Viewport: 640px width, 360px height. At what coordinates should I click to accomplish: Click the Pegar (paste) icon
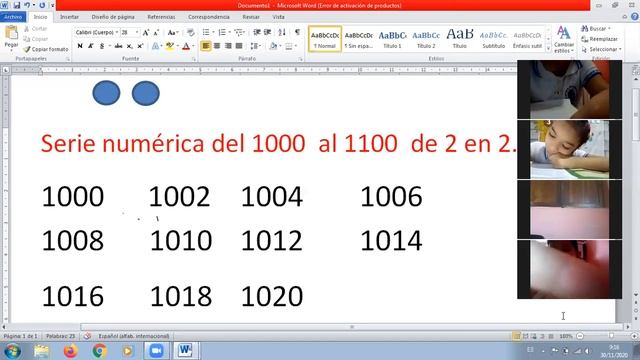click(x=11, y=33)
